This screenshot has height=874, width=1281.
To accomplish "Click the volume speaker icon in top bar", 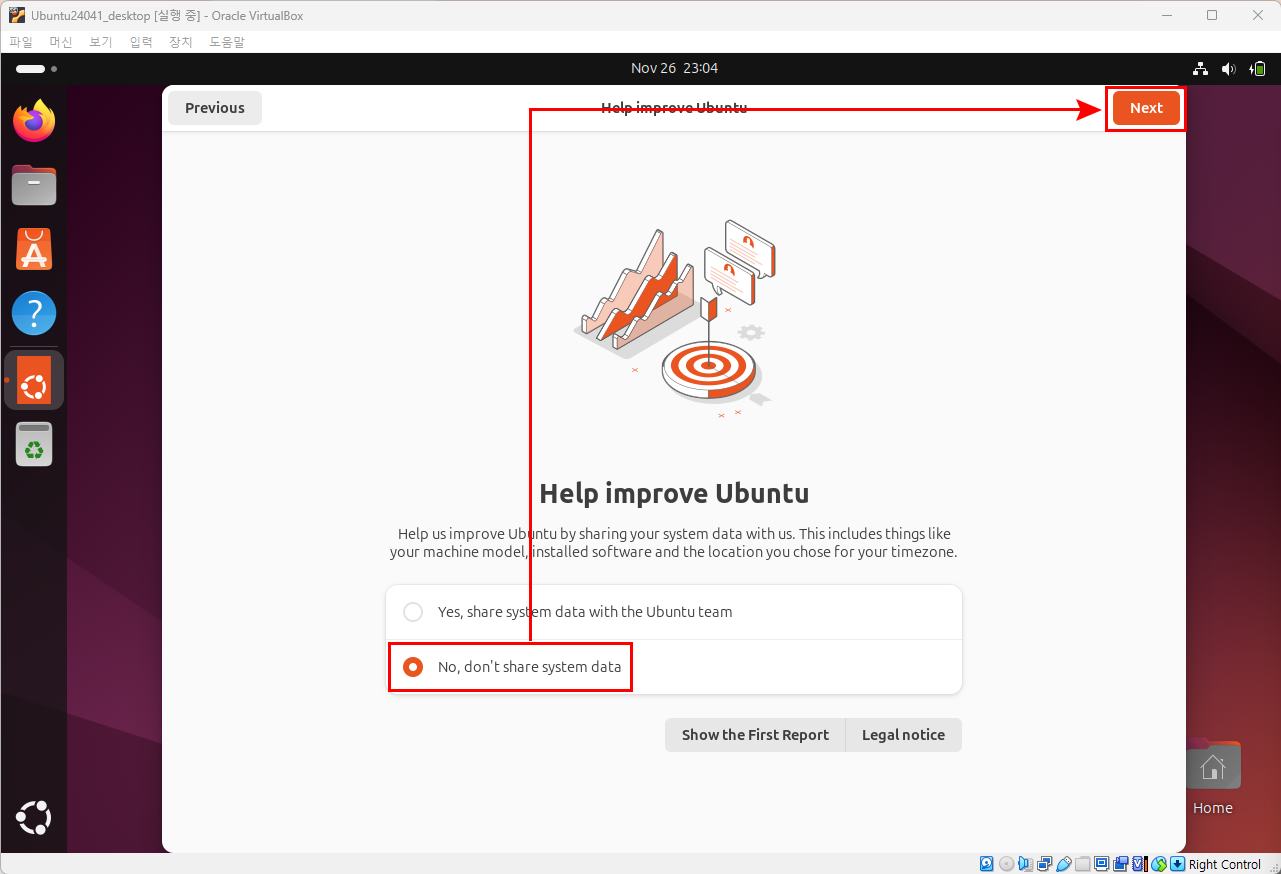I will tap(1229, 68).
